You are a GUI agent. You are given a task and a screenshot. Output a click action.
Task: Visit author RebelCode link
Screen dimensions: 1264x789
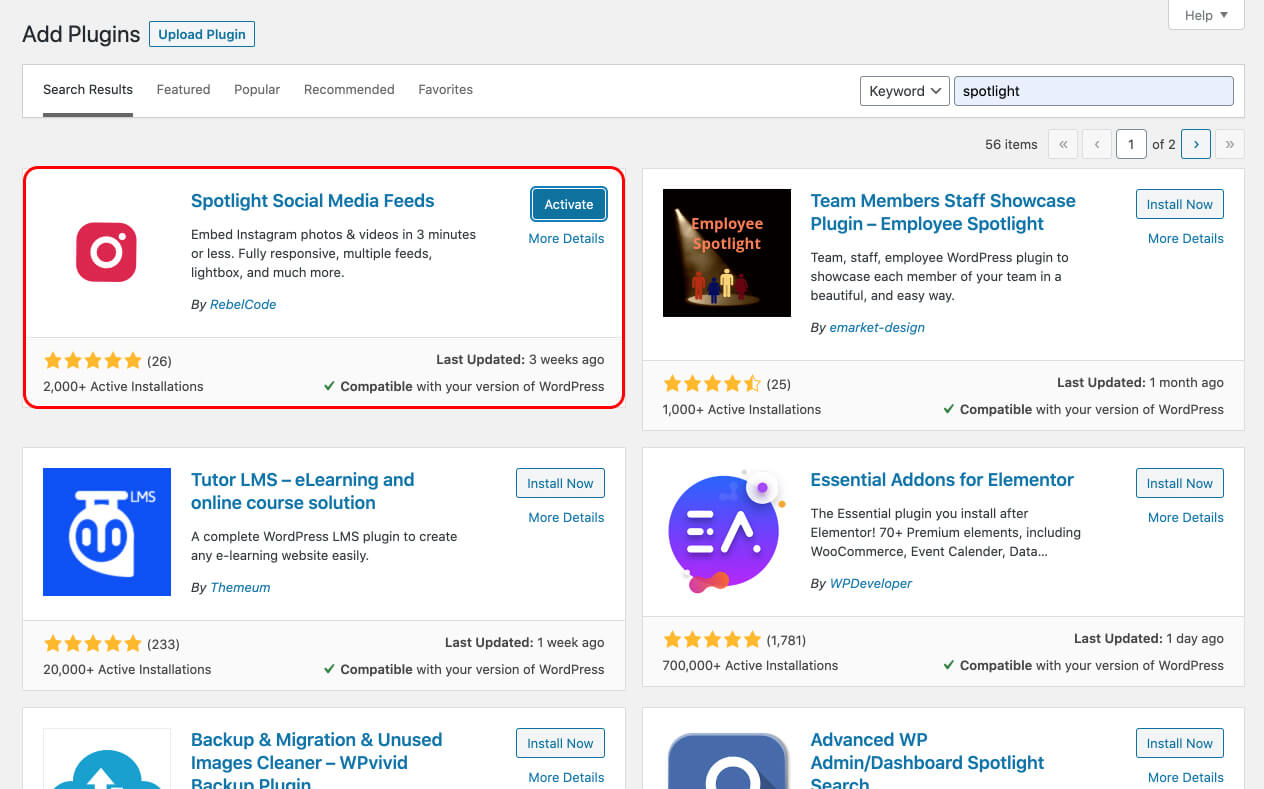[x=243, y=304]
